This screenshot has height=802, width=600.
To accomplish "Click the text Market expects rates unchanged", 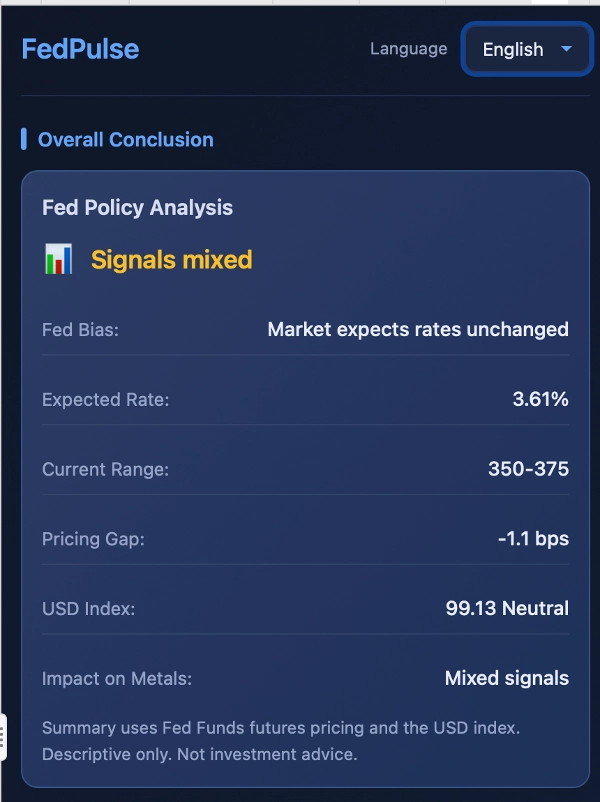I will 417,329.
